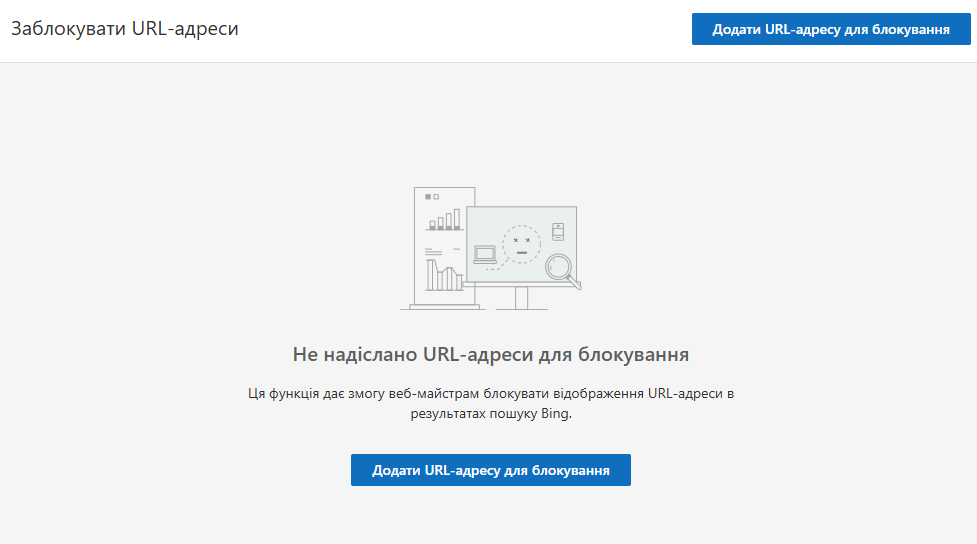The height and width of the screenshot is (544, 977).
Task: Click the monitor stand in the illustration
Action: point(520,298)
